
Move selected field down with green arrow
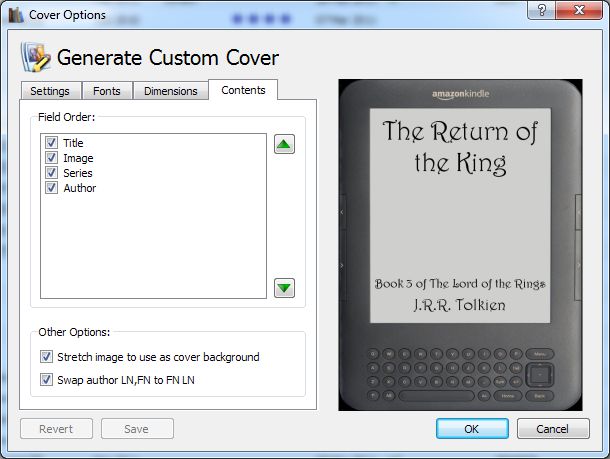[284, 288]
